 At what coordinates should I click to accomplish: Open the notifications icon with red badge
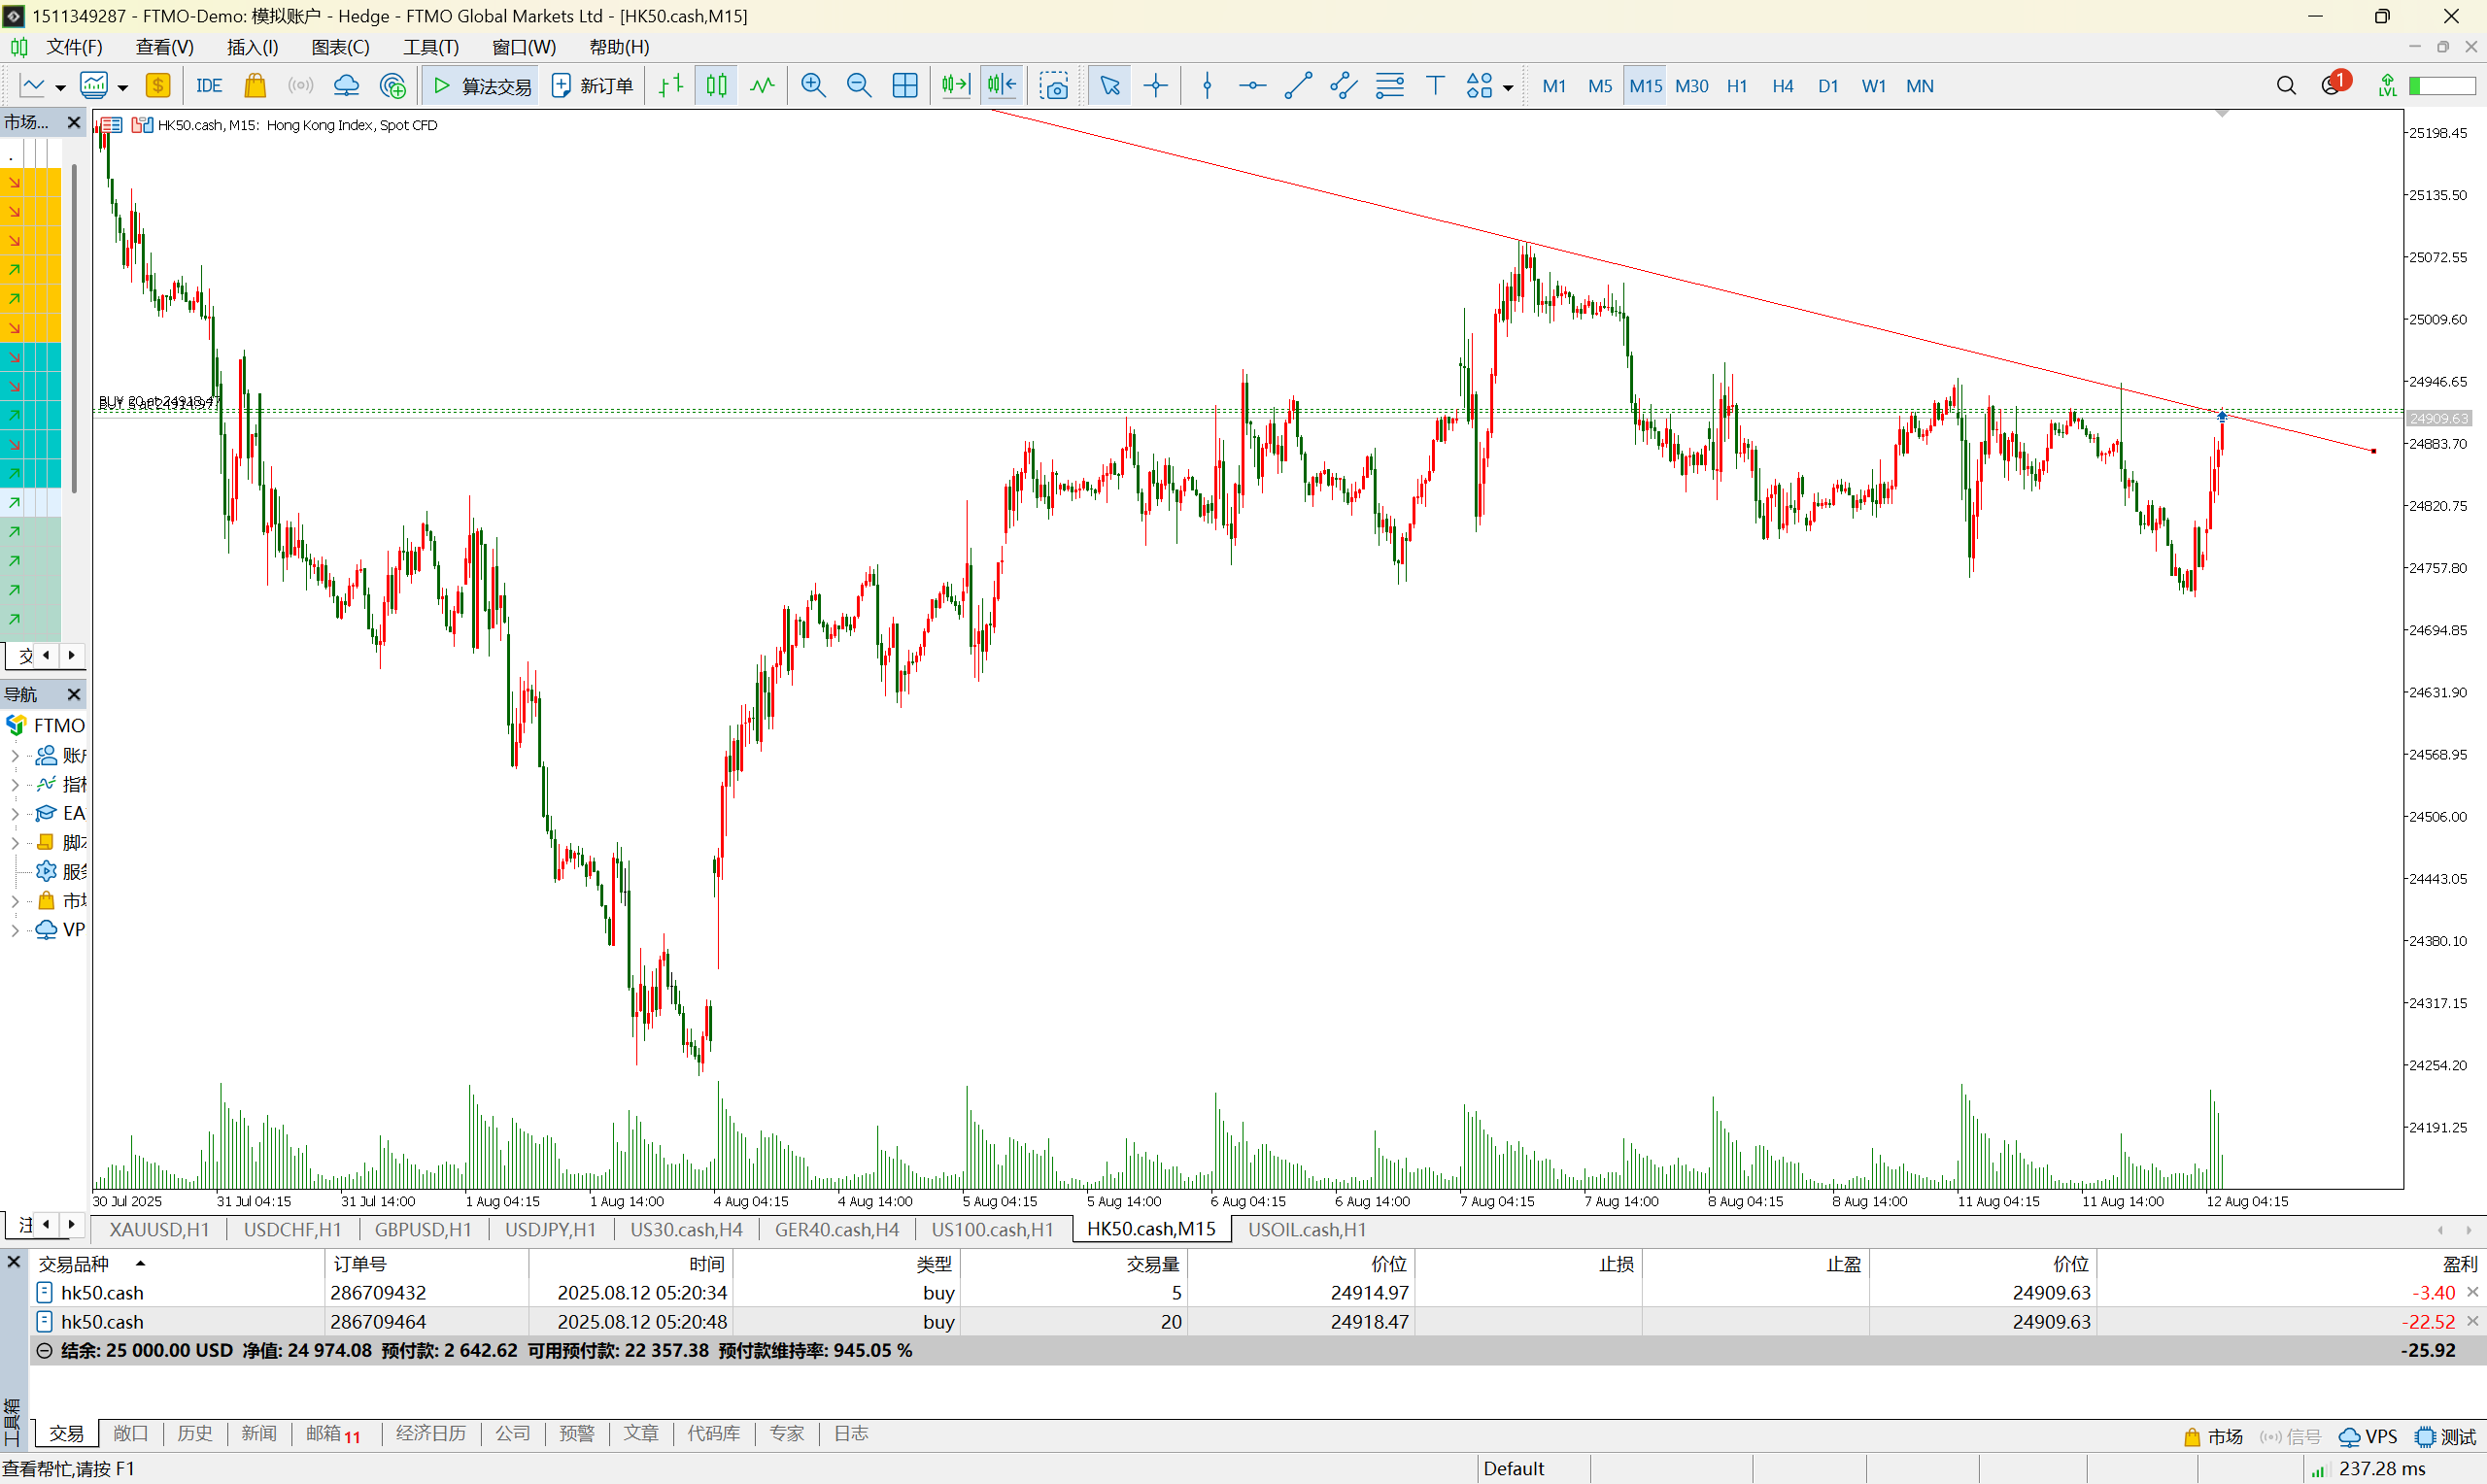point(2335,84)
